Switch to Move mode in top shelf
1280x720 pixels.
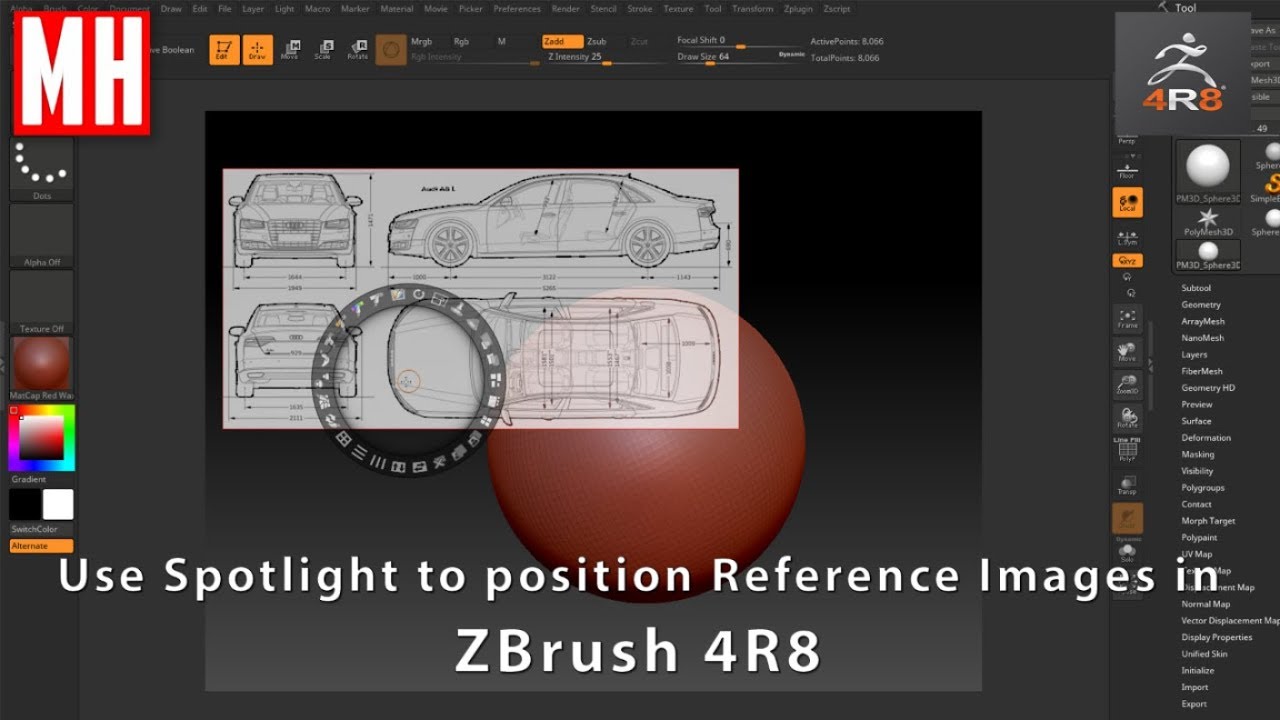(x=290, y=50)
